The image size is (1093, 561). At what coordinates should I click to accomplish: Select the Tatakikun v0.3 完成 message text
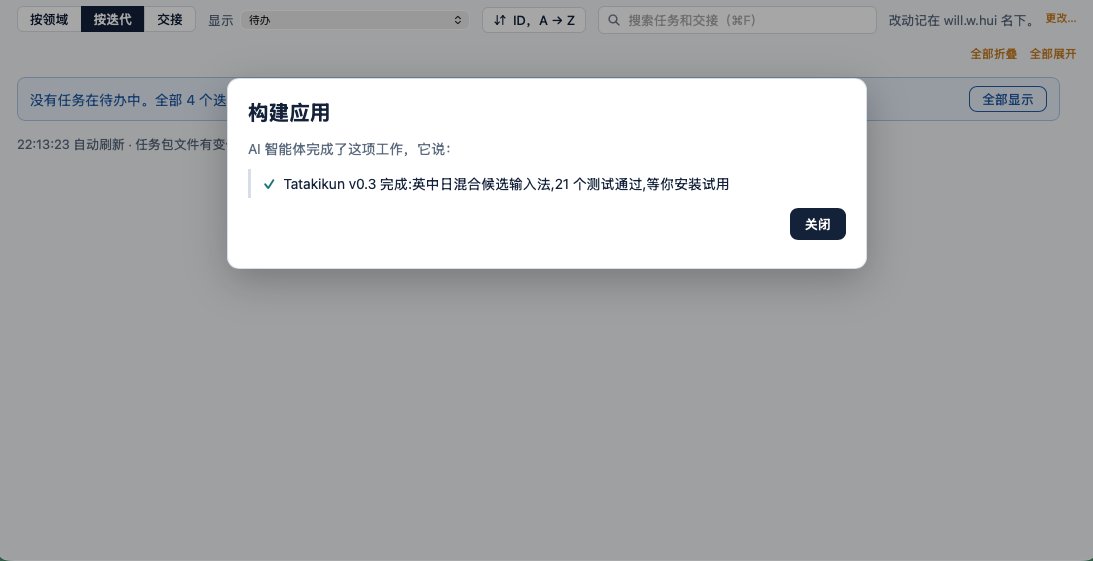(x=506, y=185)
